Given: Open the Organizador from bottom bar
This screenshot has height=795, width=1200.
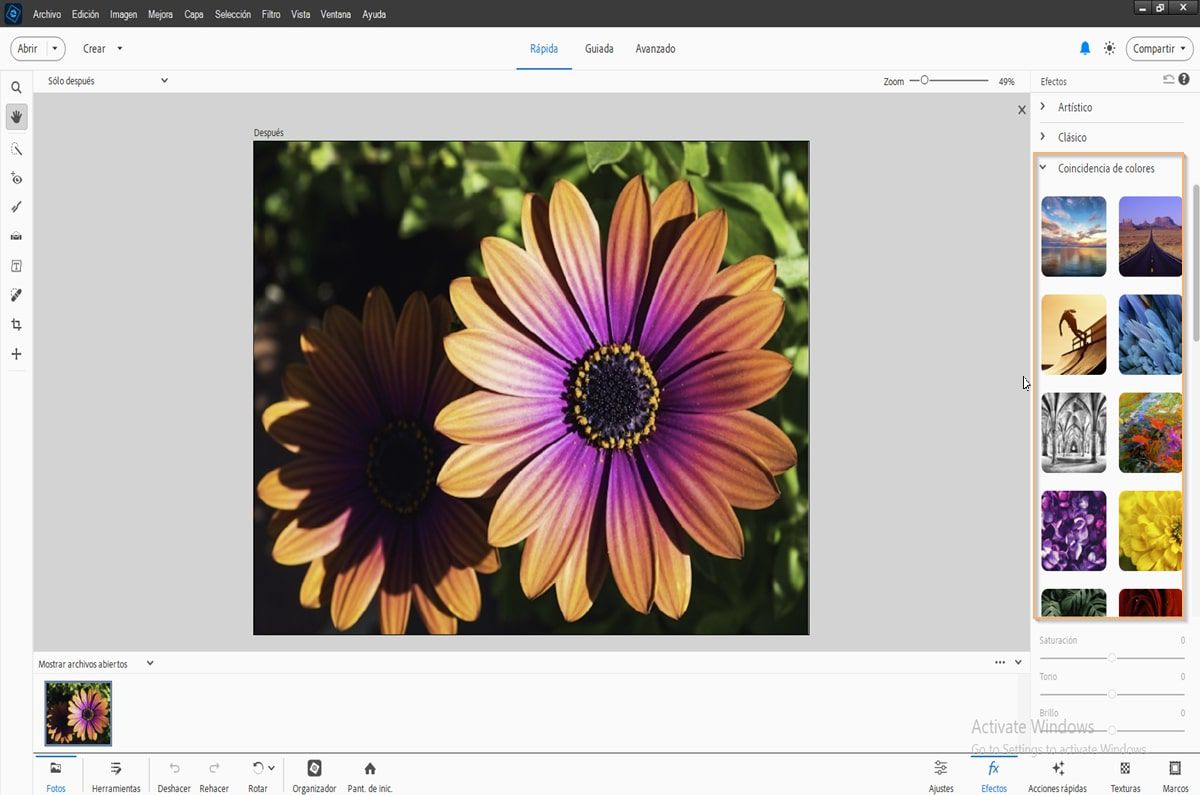Looking at the screenshot, I should [x=314, y=775].
